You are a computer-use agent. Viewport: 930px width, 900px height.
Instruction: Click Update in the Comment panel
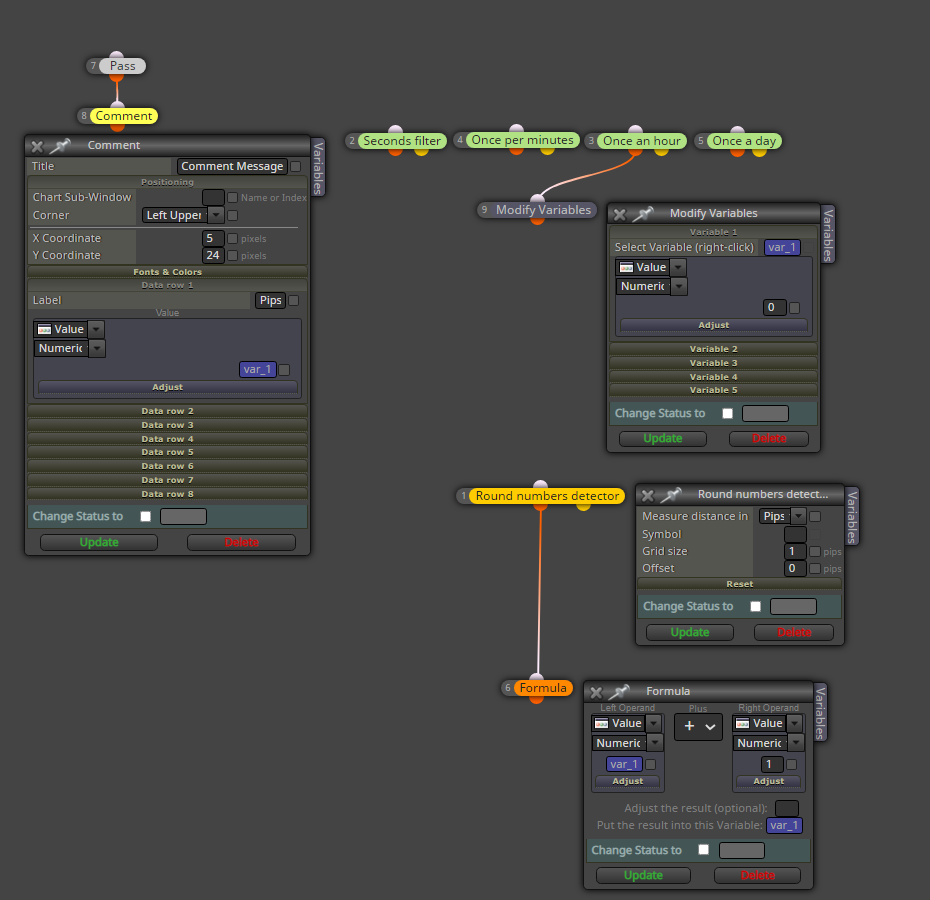coord(99,542)
